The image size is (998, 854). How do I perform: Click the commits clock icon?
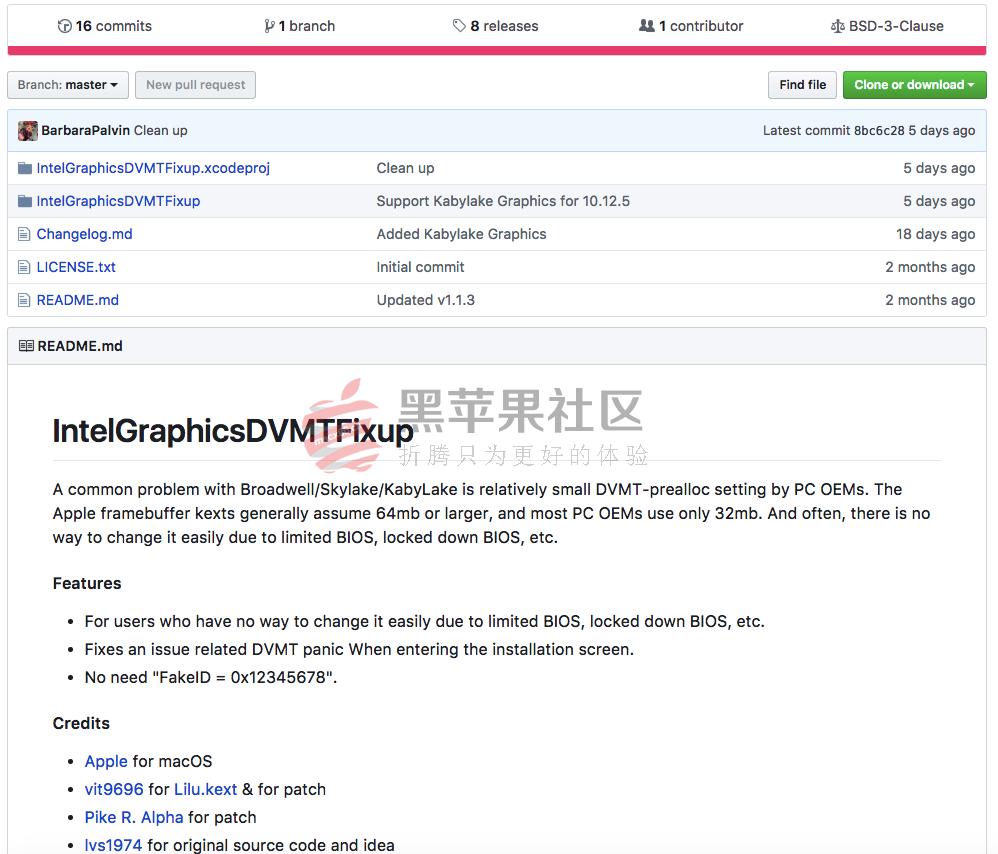pyautogui.click(x=64, y=26)
